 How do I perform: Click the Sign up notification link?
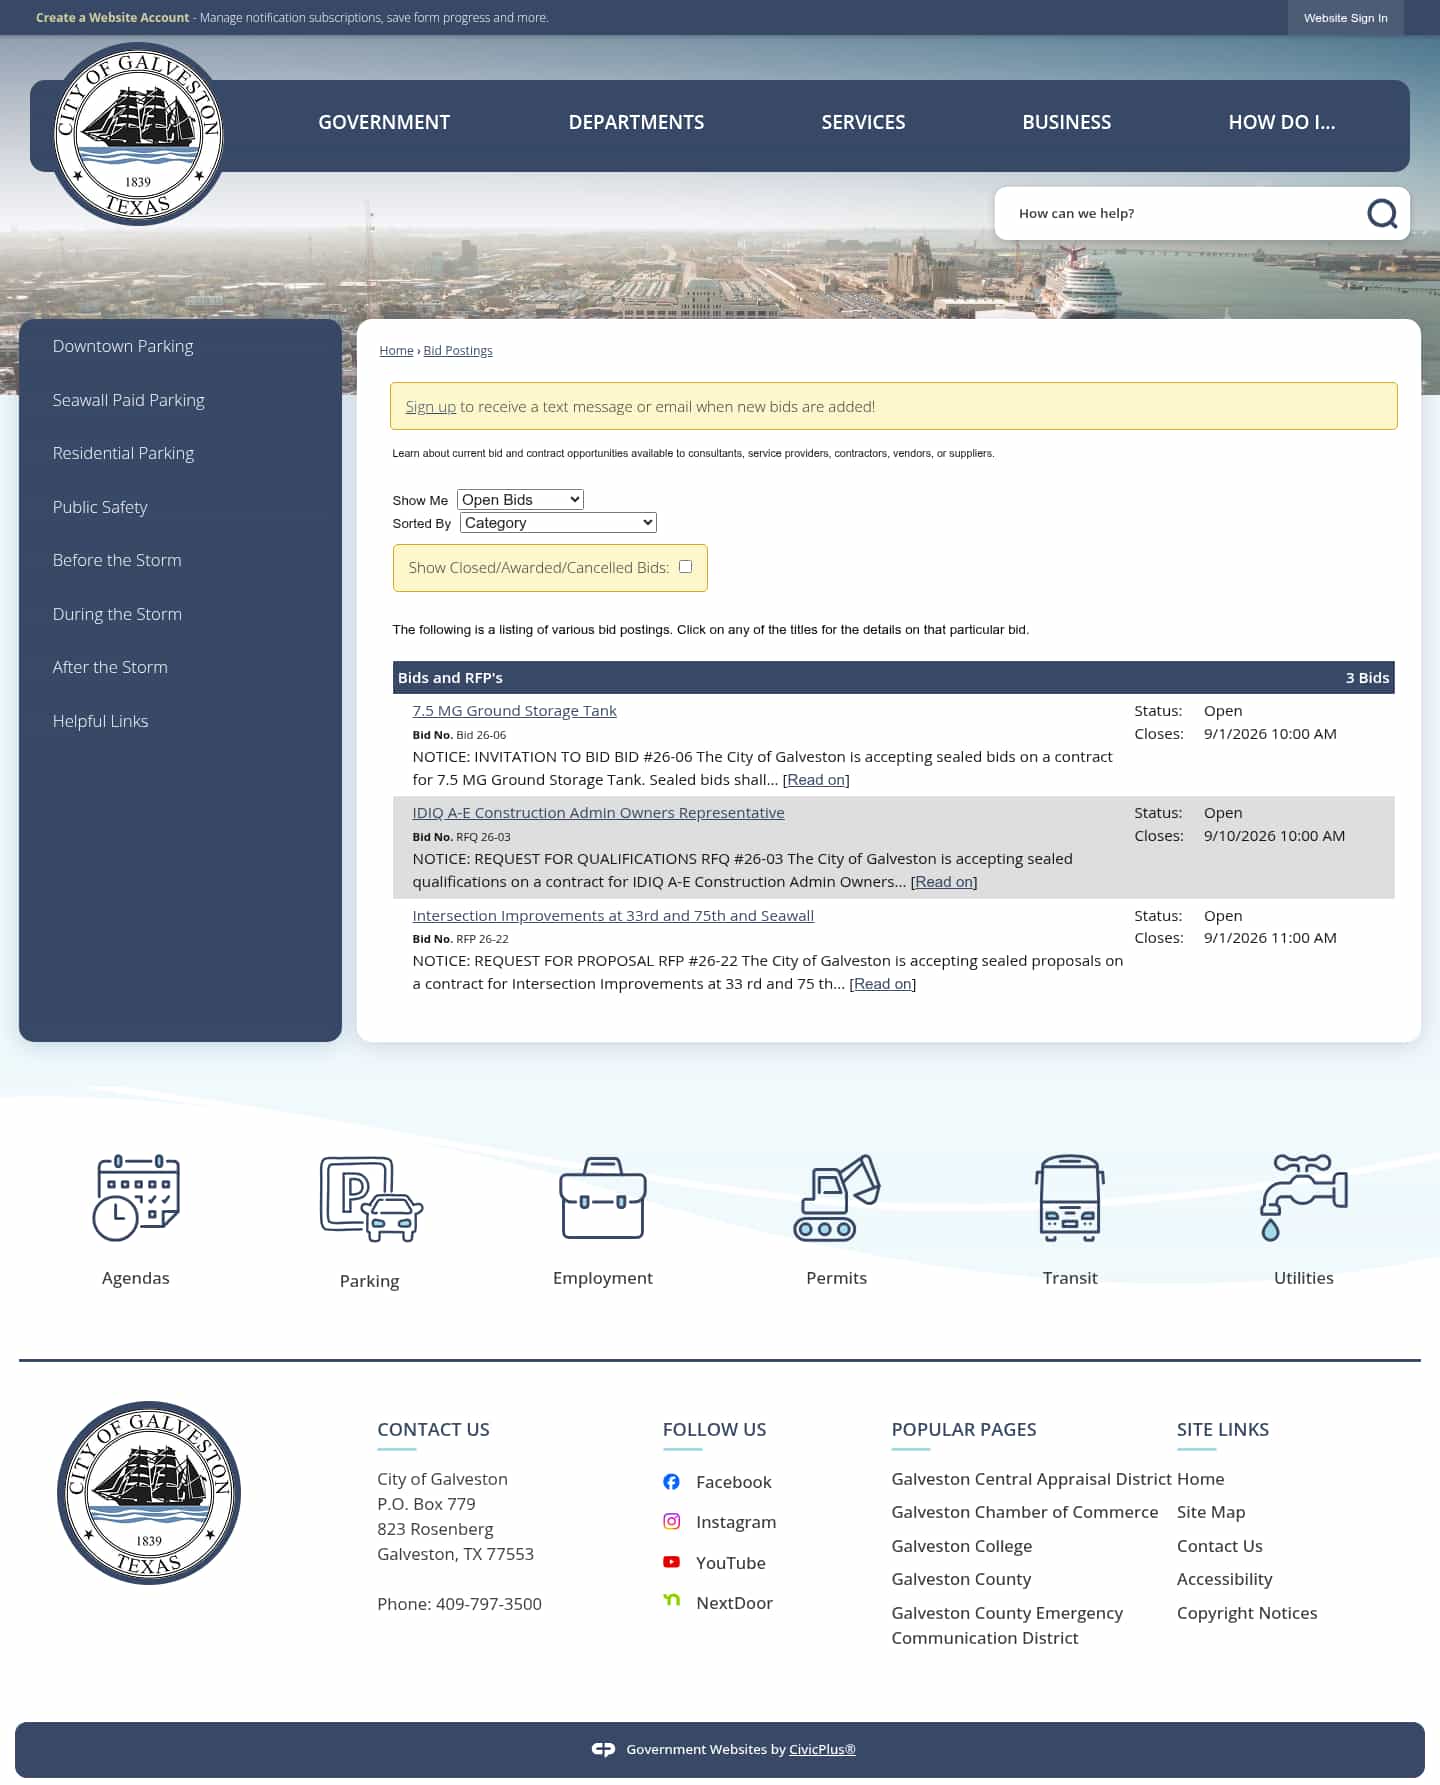tap(430, 406)
